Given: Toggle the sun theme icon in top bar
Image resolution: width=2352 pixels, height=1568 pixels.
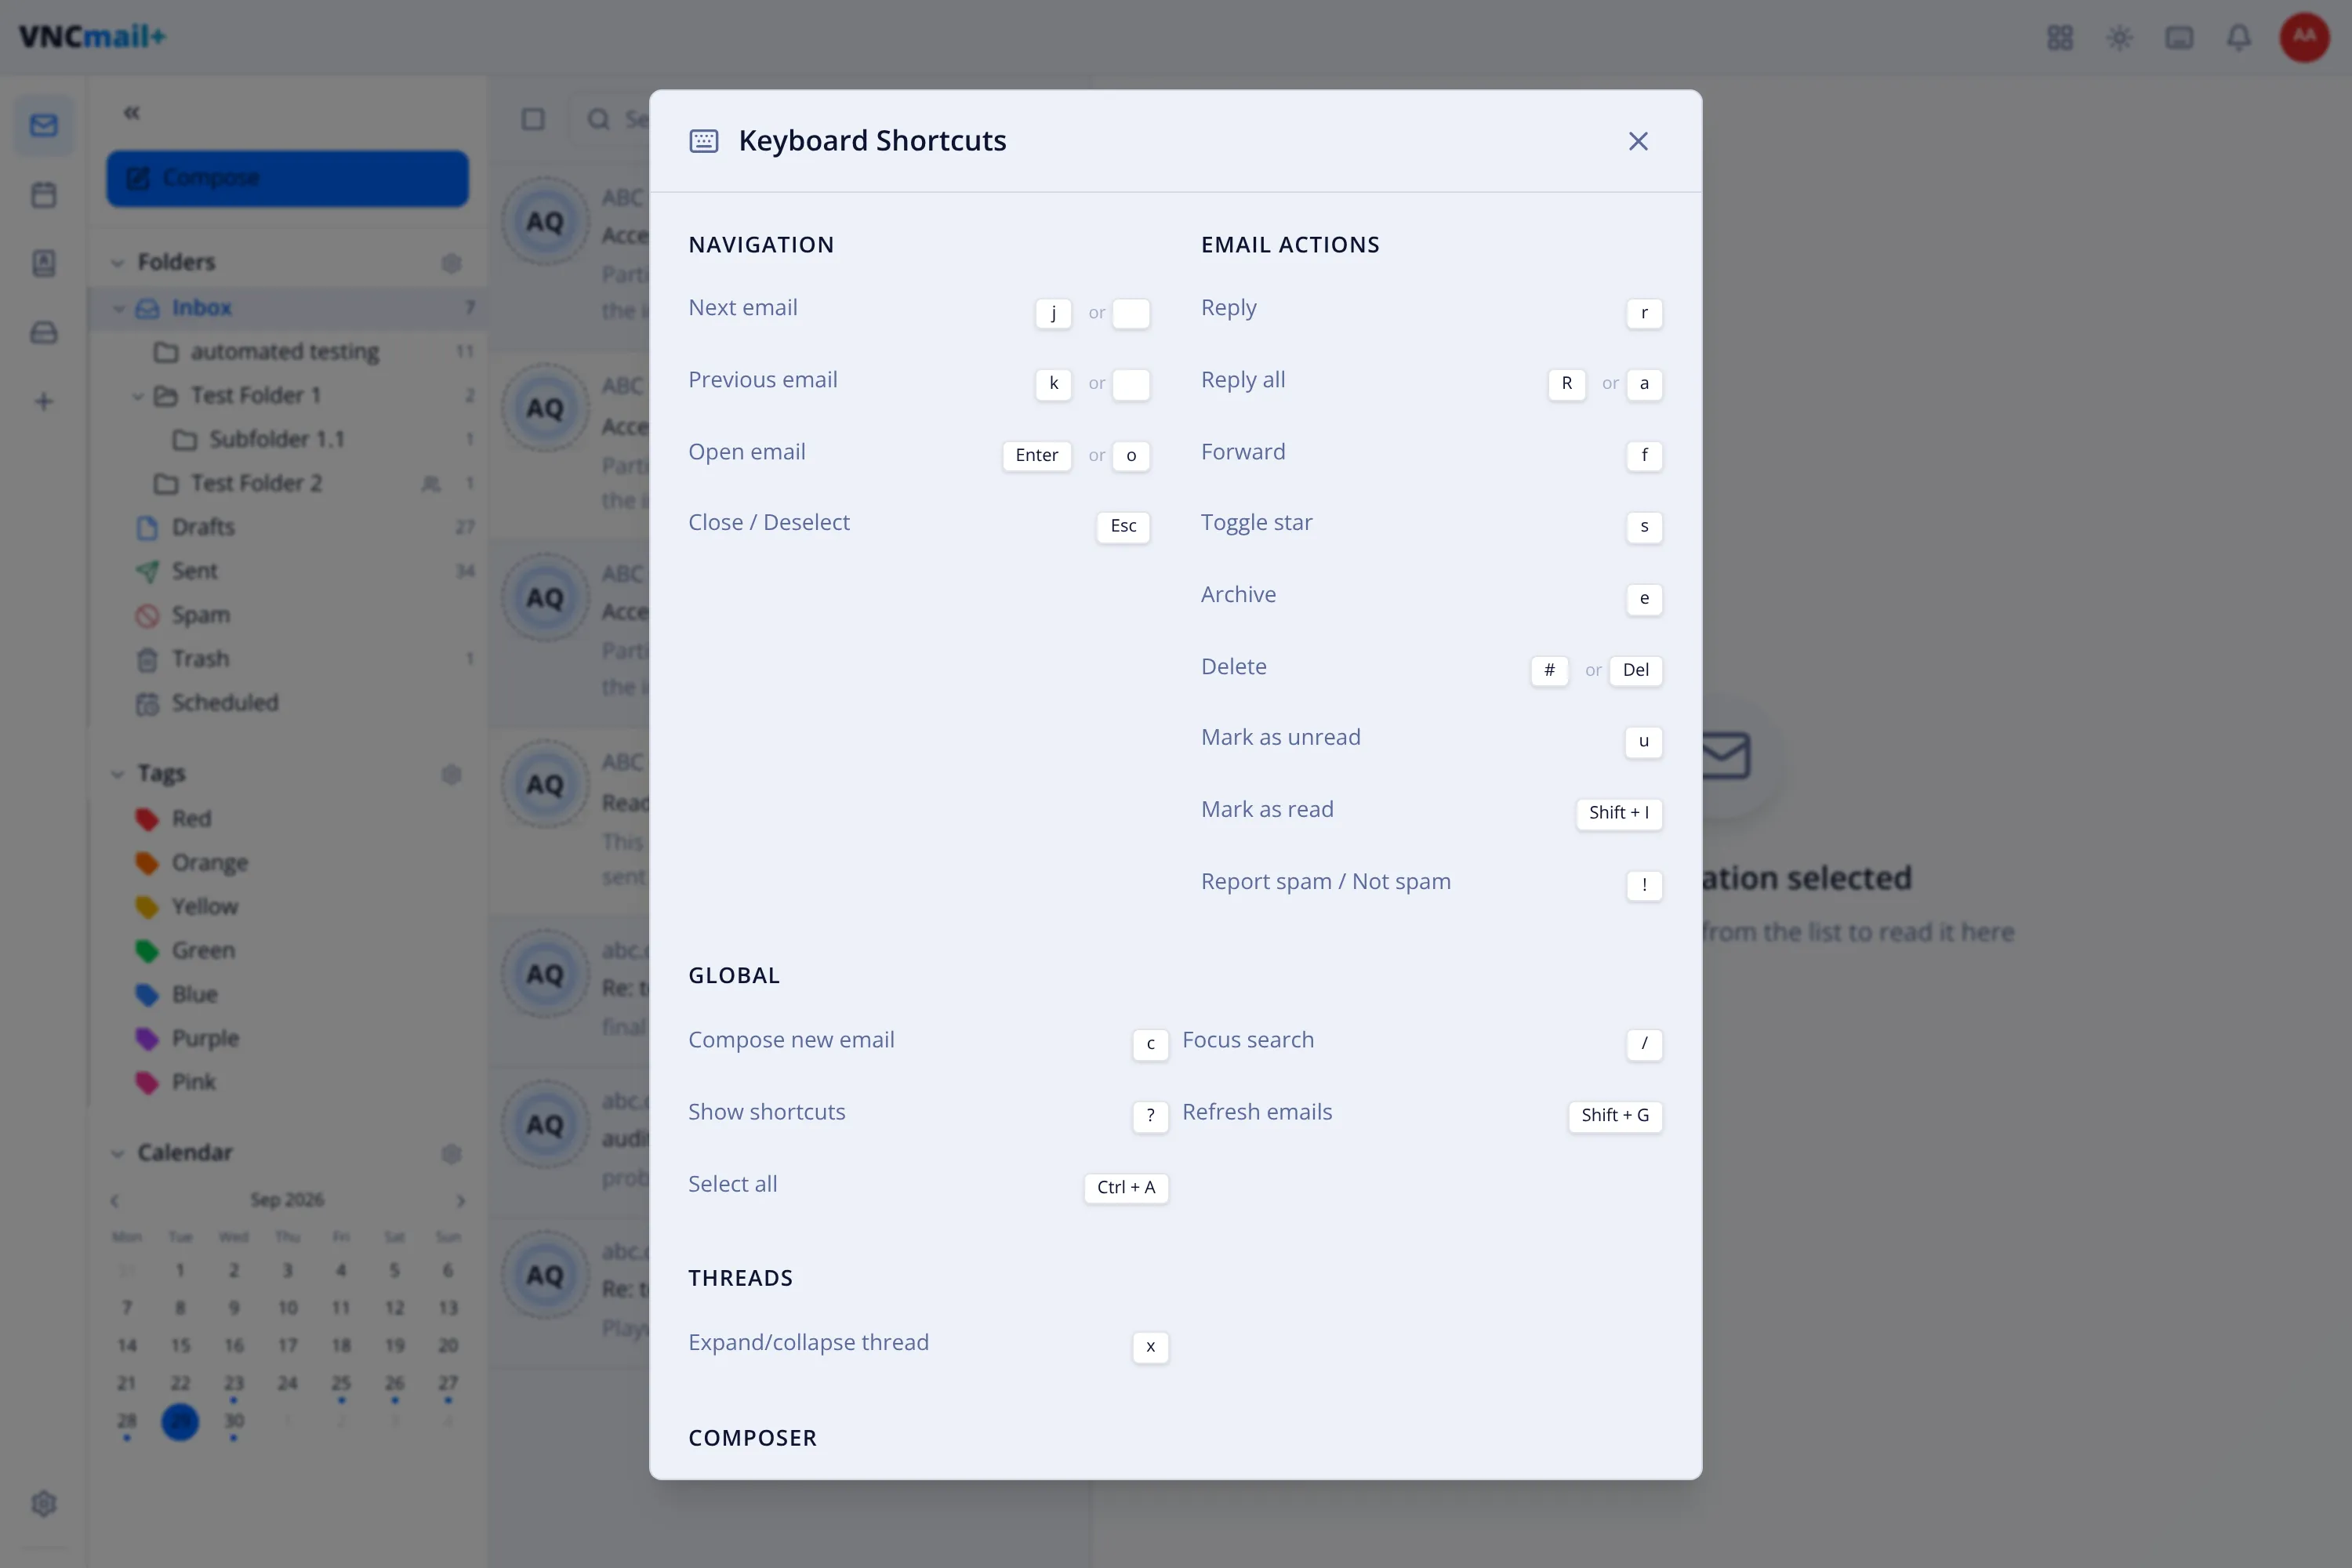Looking at the screenshot, I should point(2119,38).
